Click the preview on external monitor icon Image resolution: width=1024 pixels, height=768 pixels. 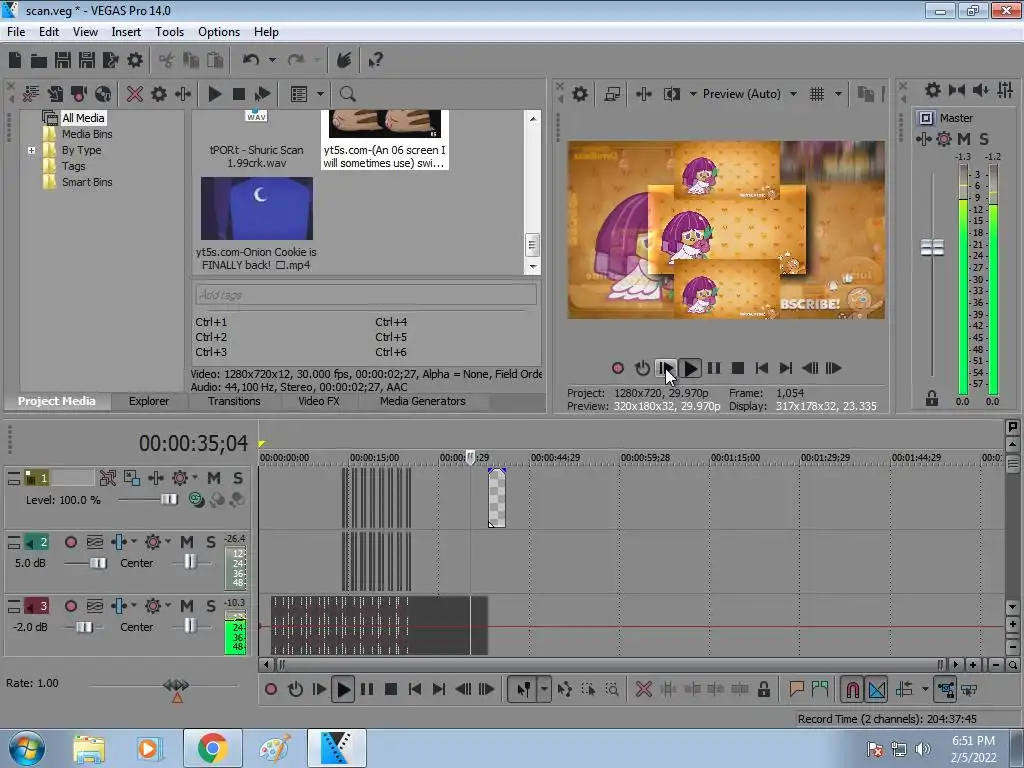[612, 94]
